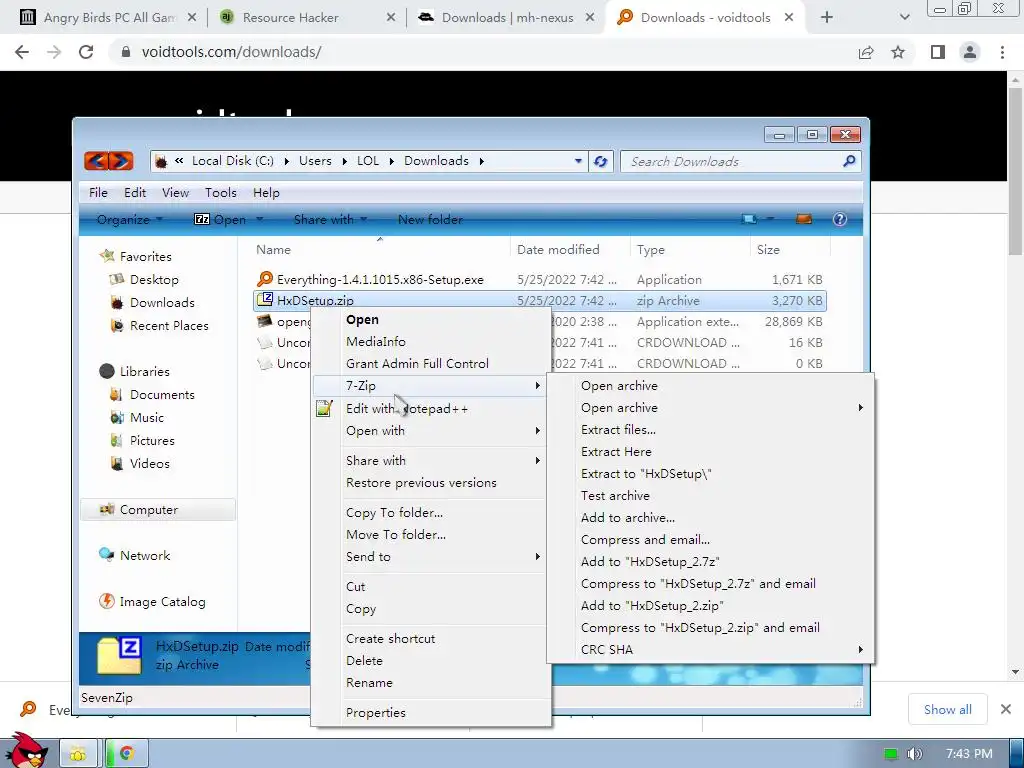
Task: Choose Extract to "HxDSetup\"
Action: [x=646, y=473]
